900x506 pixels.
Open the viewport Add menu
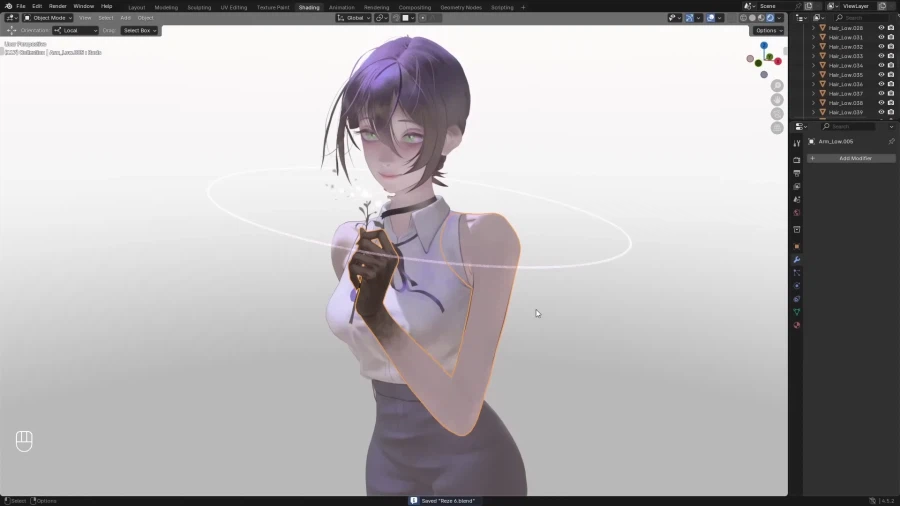point(125,18)
